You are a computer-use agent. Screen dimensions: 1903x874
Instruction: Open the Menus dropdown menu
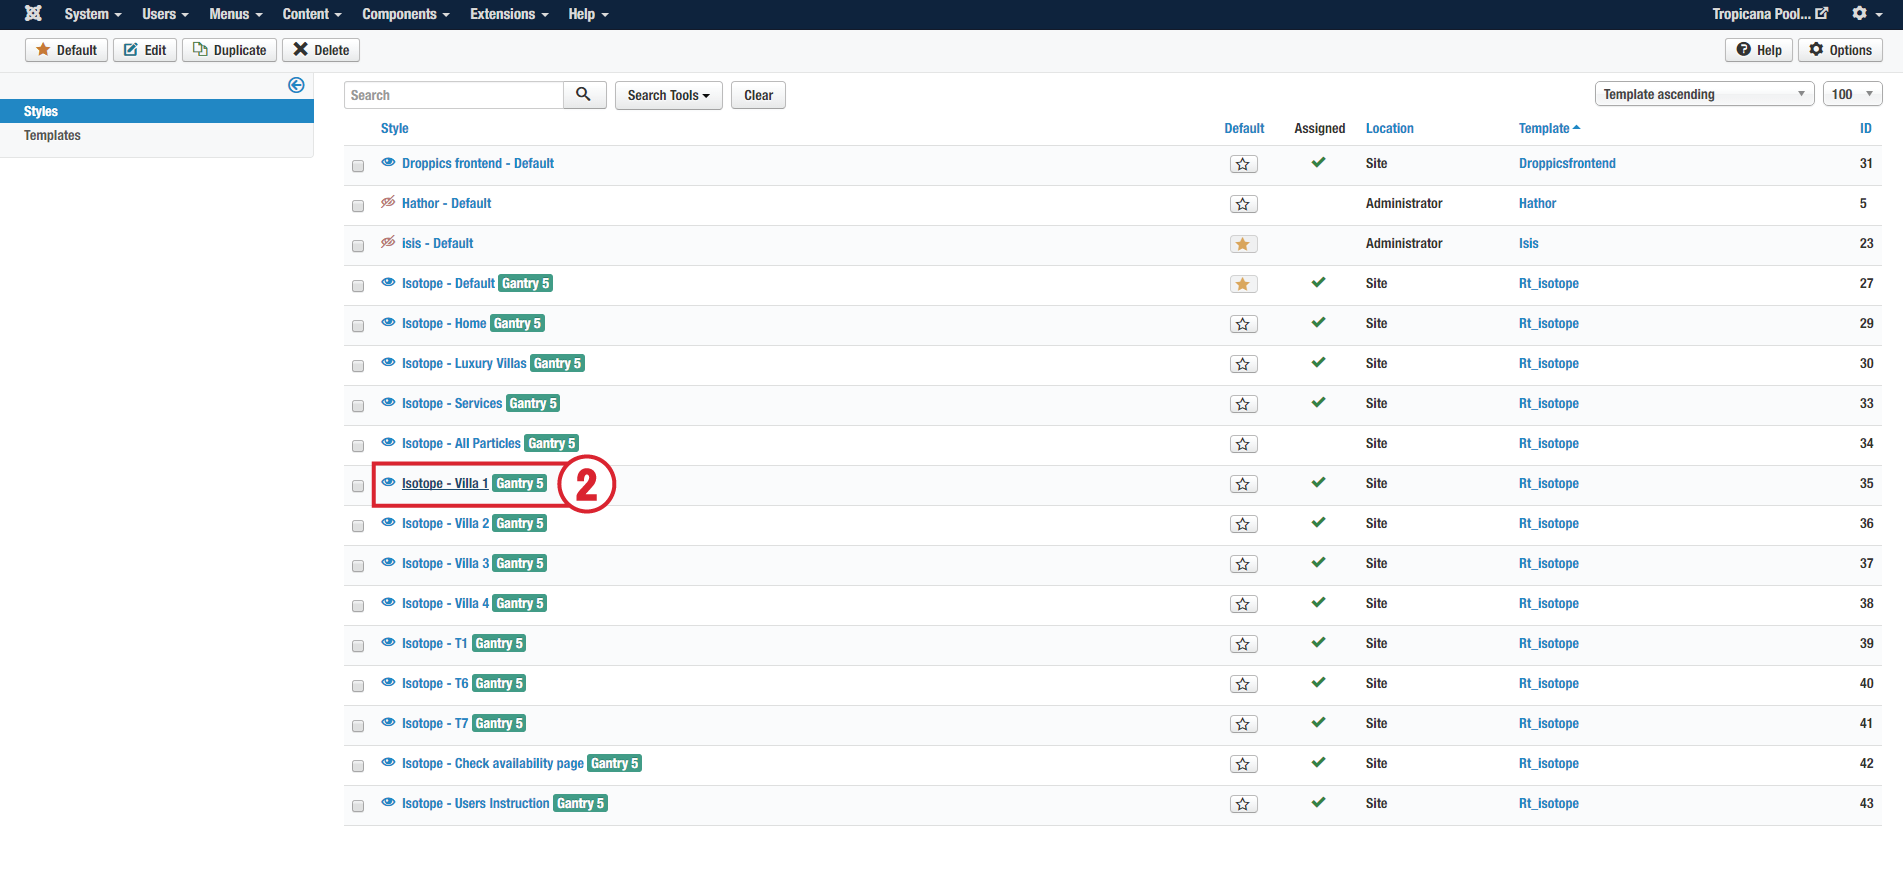pos(236,14)
